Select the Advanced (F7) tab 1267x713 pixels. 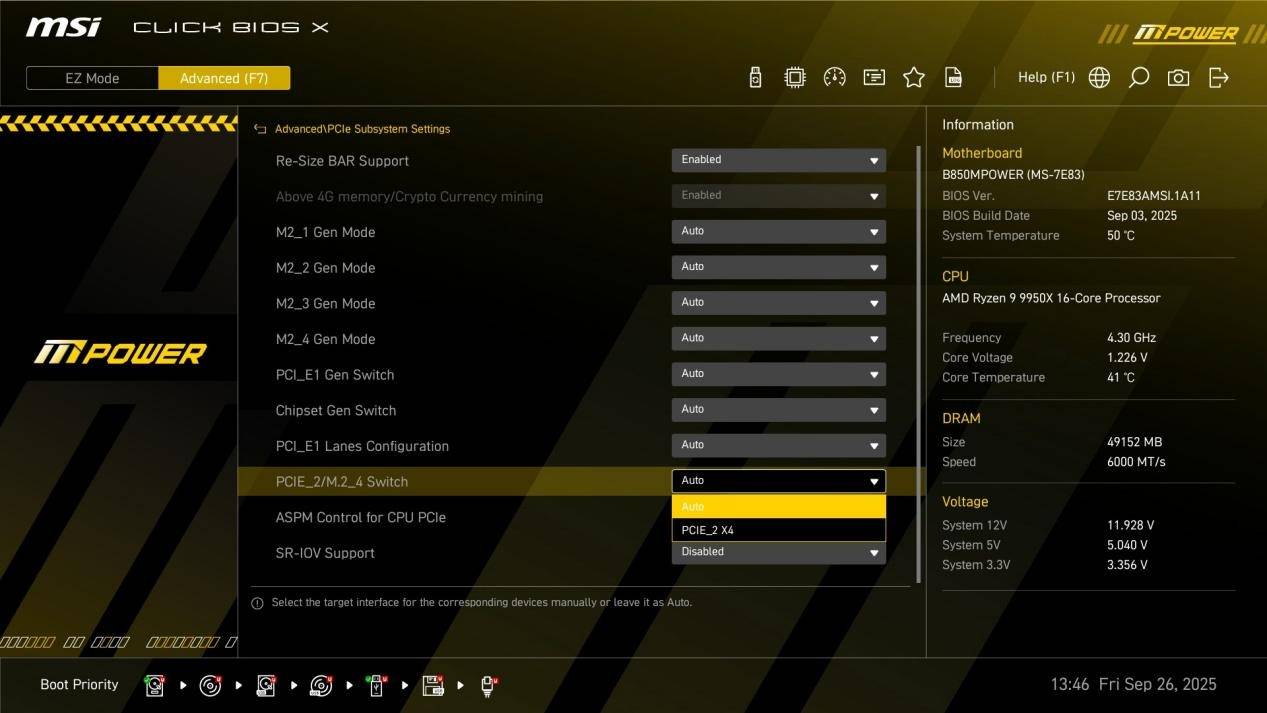click(224, 78)
